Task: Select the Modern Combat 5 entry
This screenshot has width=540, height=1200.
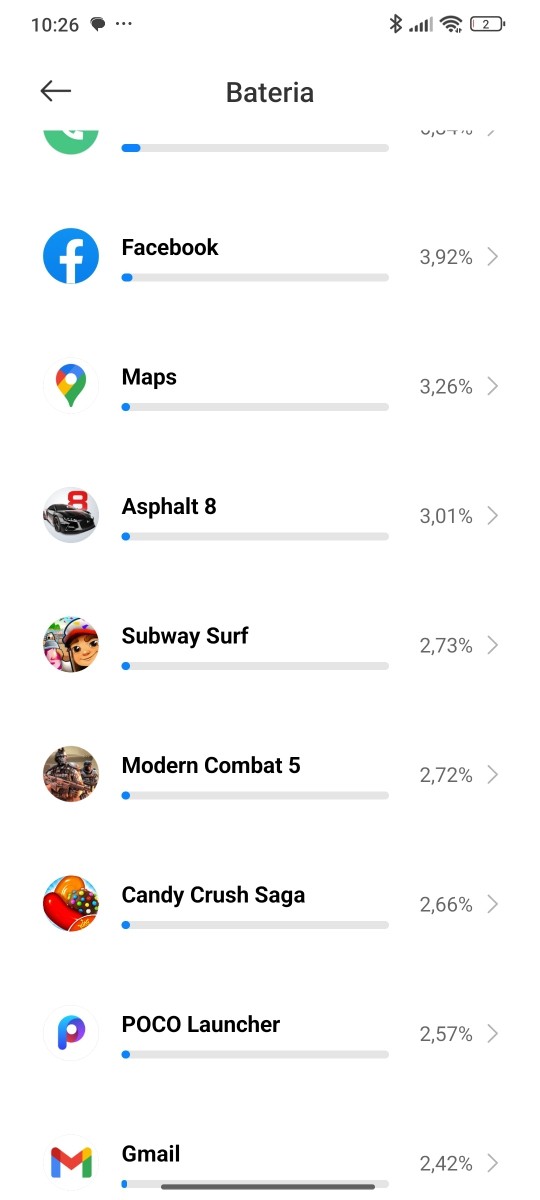Action: 270,774
